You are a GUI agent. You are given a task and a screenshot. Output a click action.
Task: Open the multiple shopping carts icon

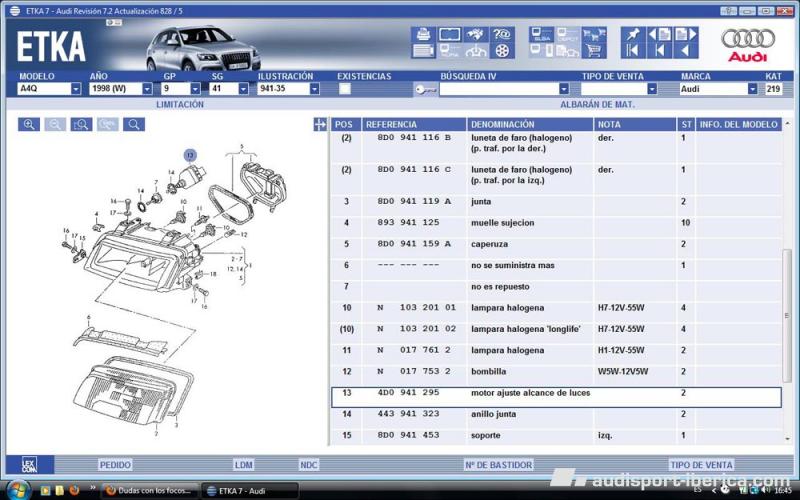[594, 35]
